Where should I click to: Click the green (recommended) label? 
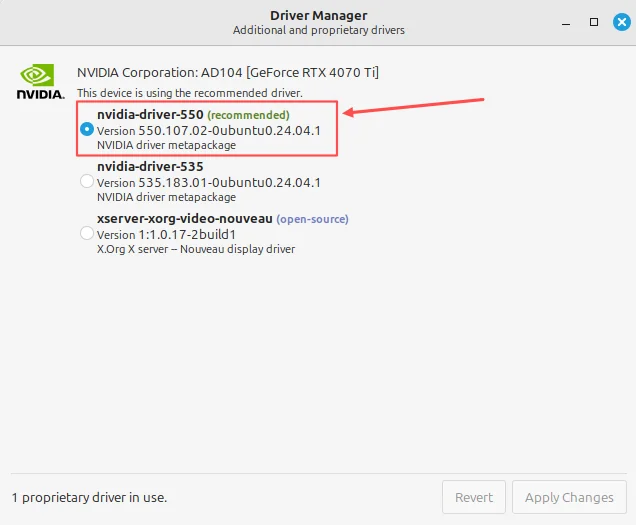248,115
